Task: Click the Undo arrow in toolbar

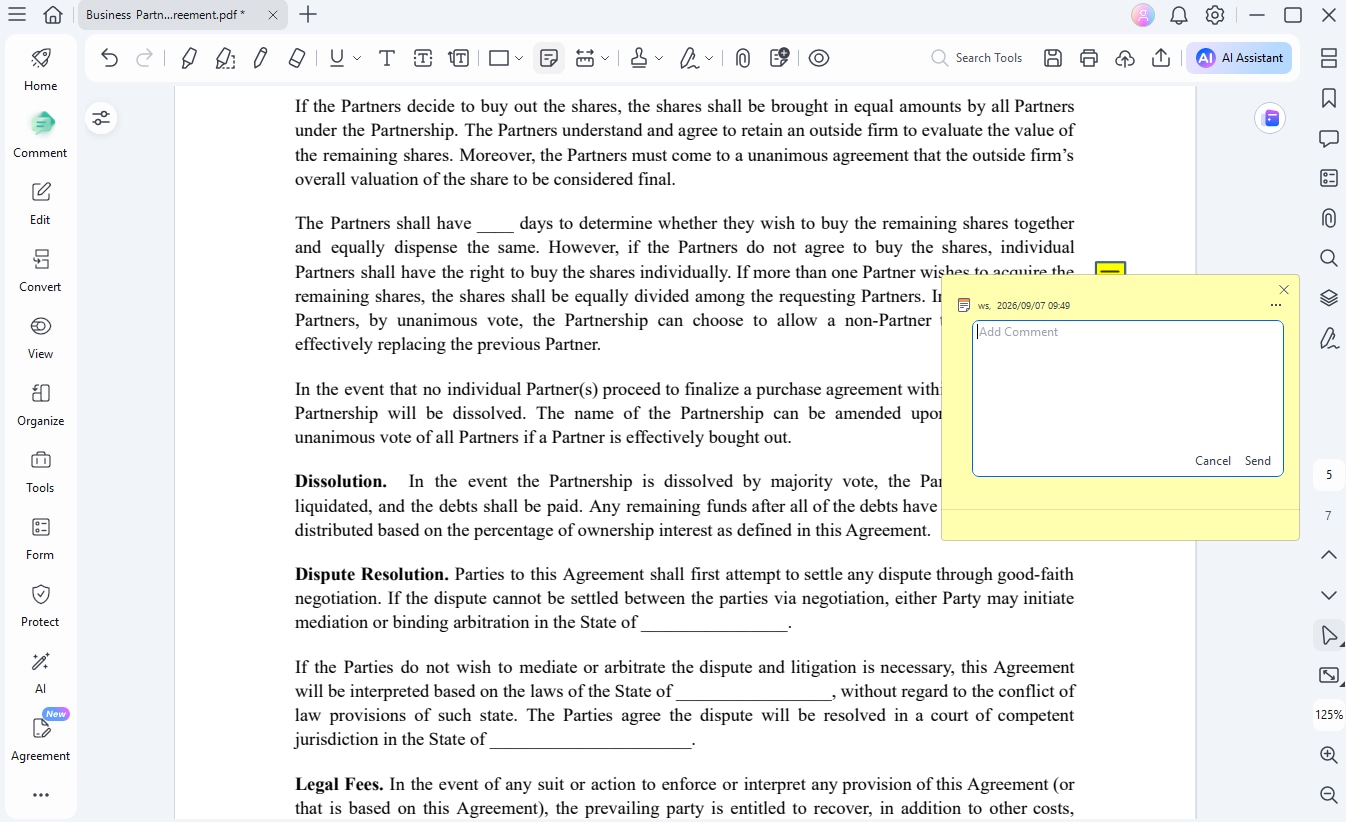Action: pyautogui.click(x=110, y=58)
